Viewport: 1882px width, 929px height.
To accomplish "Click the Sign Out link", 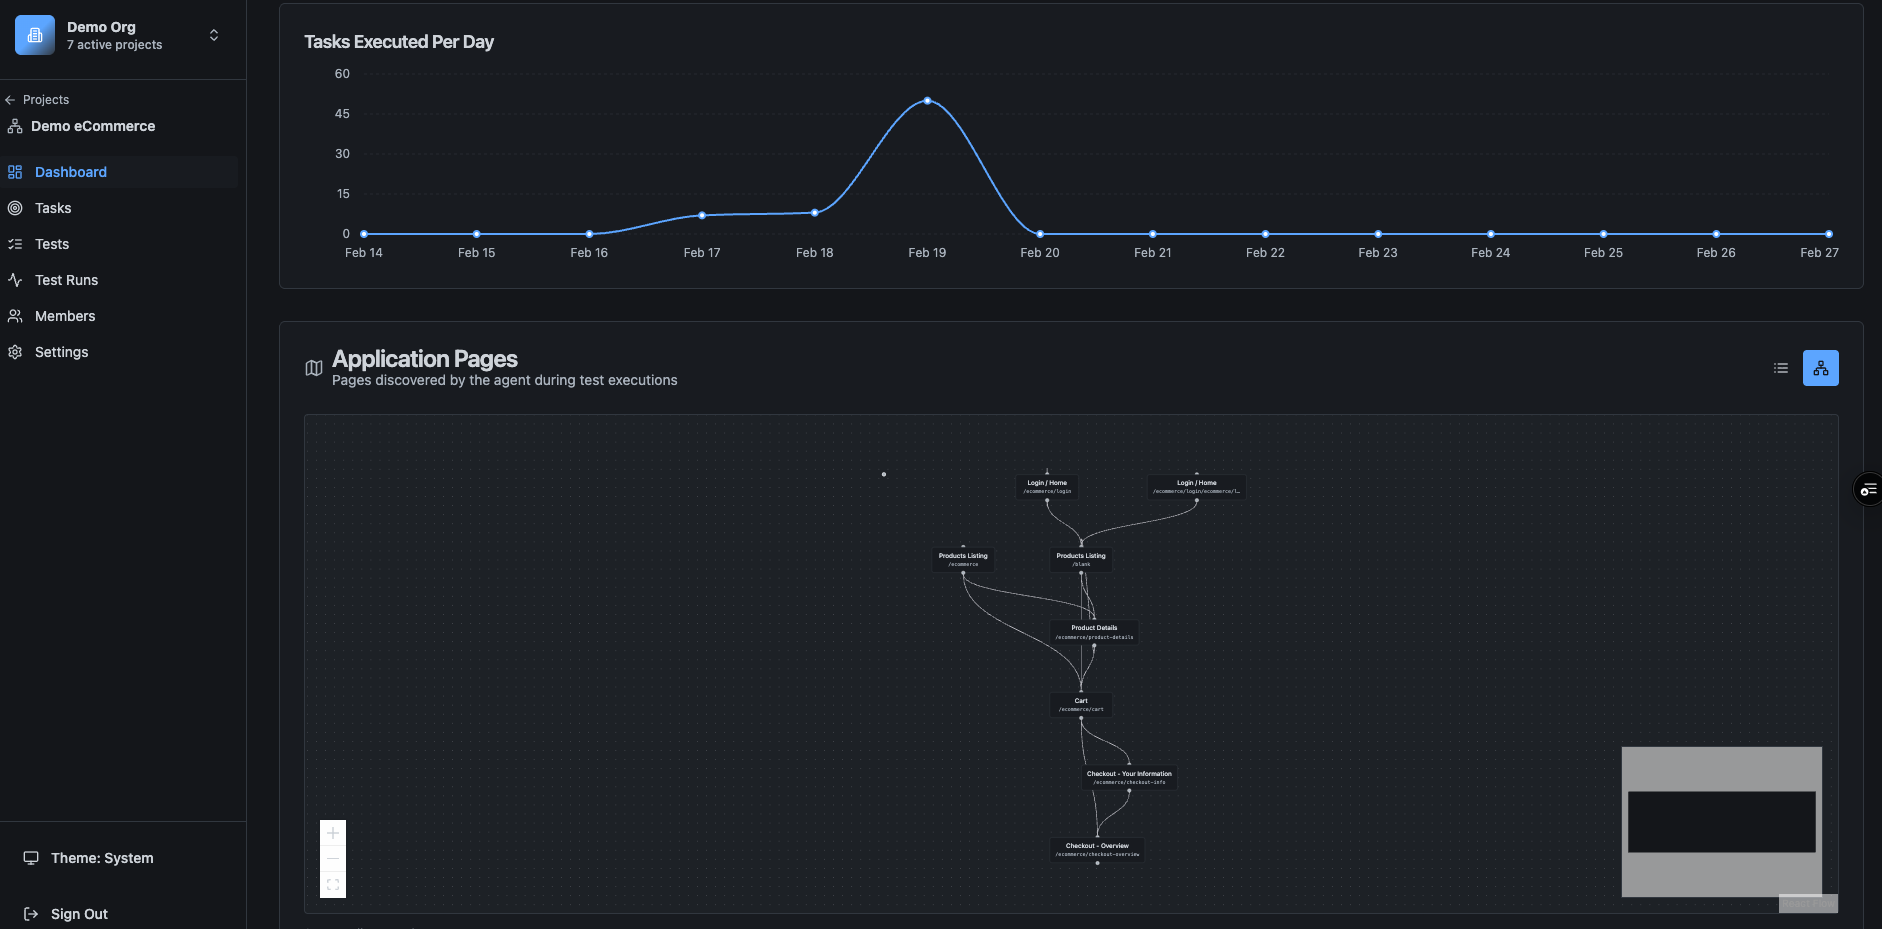I will pos(79,913).
